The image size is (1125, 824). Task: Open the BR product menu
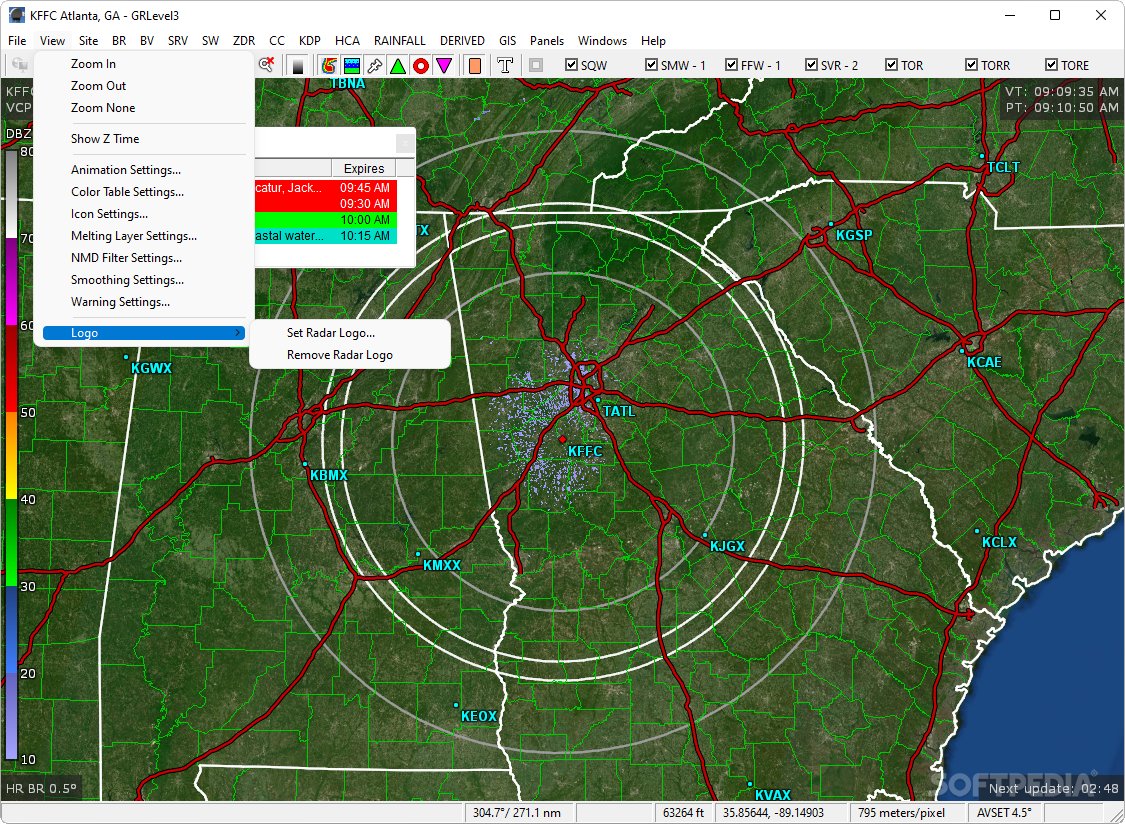pos(119,41)
